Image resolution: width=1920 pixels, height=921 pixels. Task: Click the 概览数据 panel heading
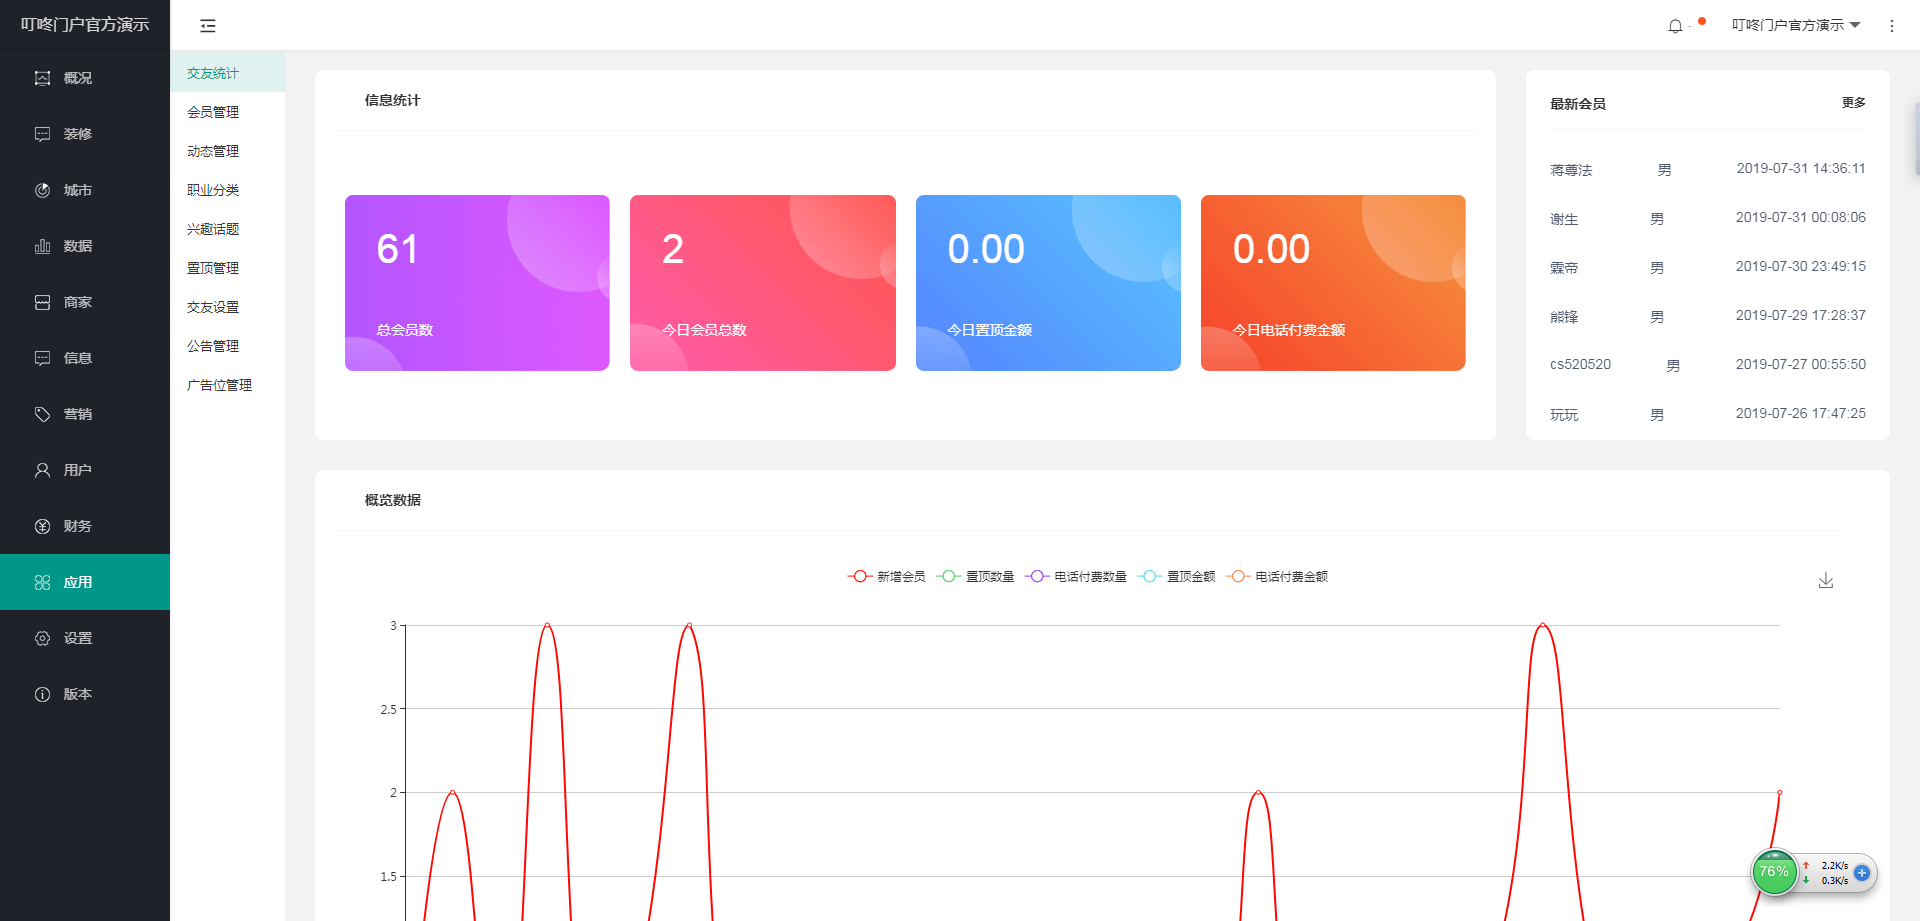pos(392,500)
